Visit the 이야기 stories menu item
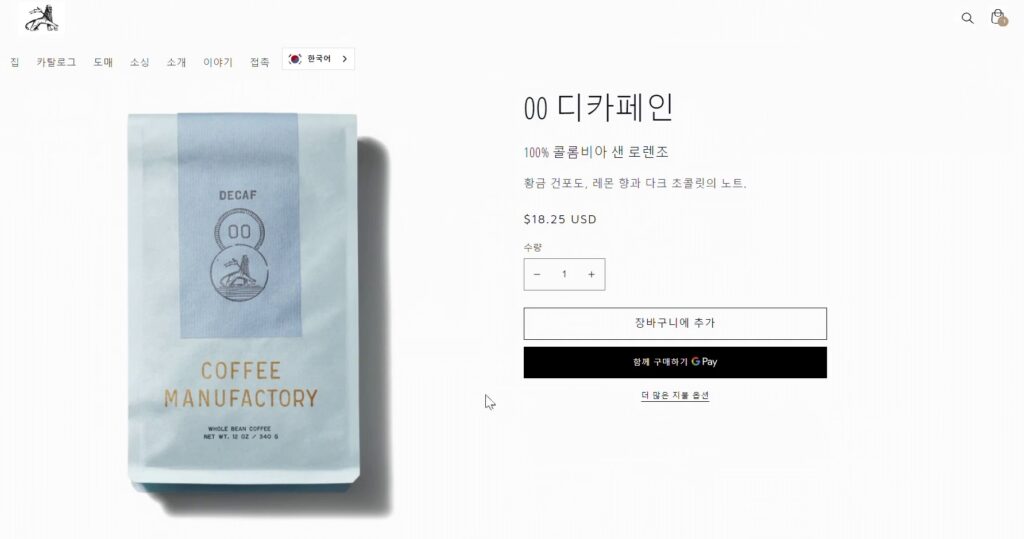The image size is (1024, 539). click(217, 62)
